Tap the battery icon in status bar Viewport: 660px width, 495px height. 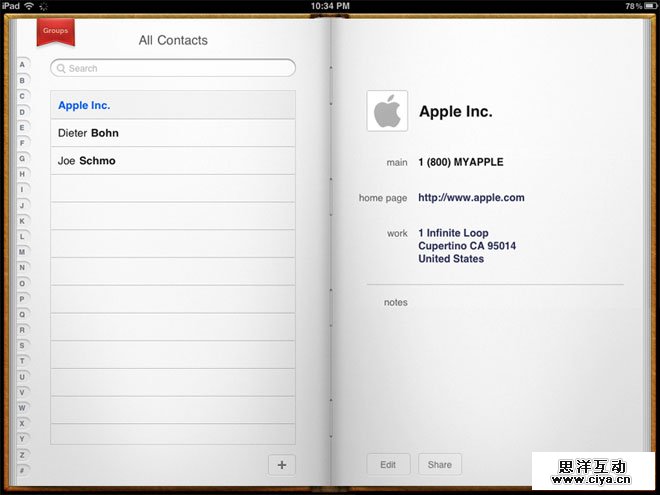tap(651, 6)
